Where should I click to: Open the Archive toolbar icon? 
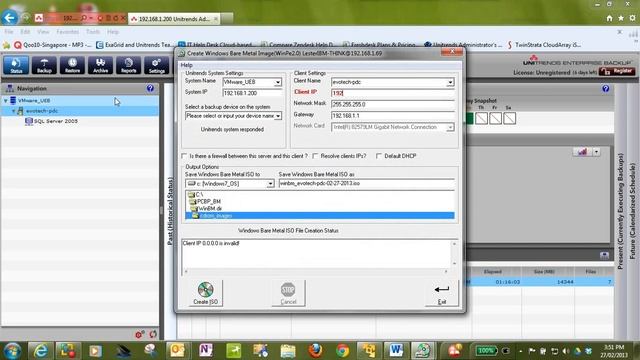[100, 65]
